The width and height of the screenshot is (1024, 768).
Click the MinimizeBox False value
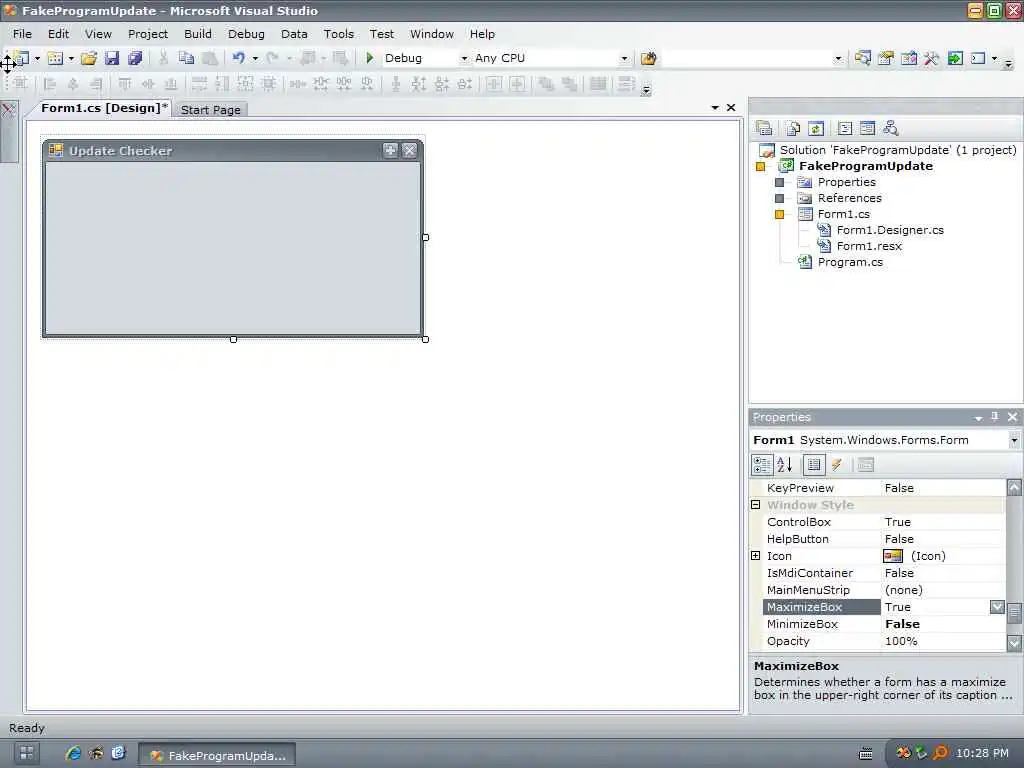click(x=902, y=624)
